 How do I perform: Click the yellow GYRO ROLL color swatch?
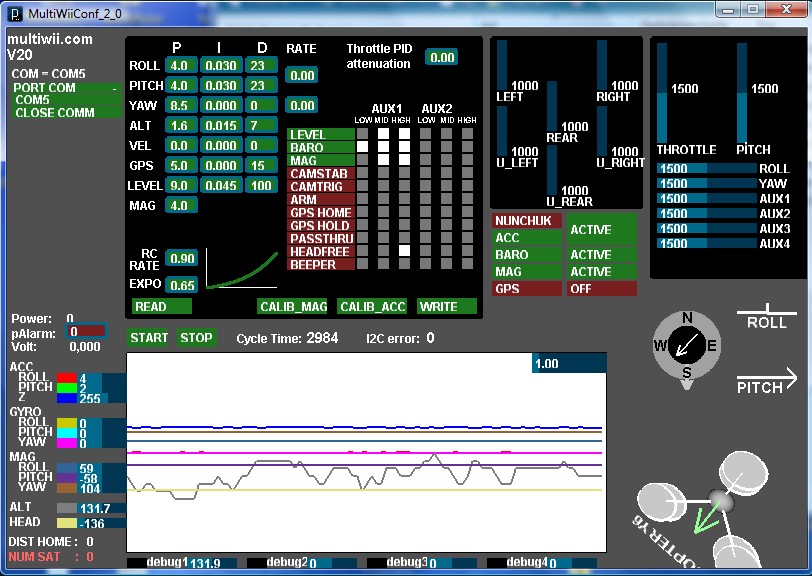click(x=67, y=423)
